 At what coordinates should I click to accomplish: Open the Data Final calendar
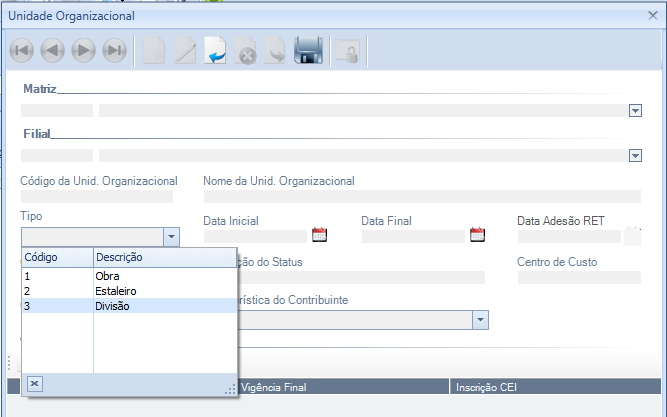click(477, 235)
